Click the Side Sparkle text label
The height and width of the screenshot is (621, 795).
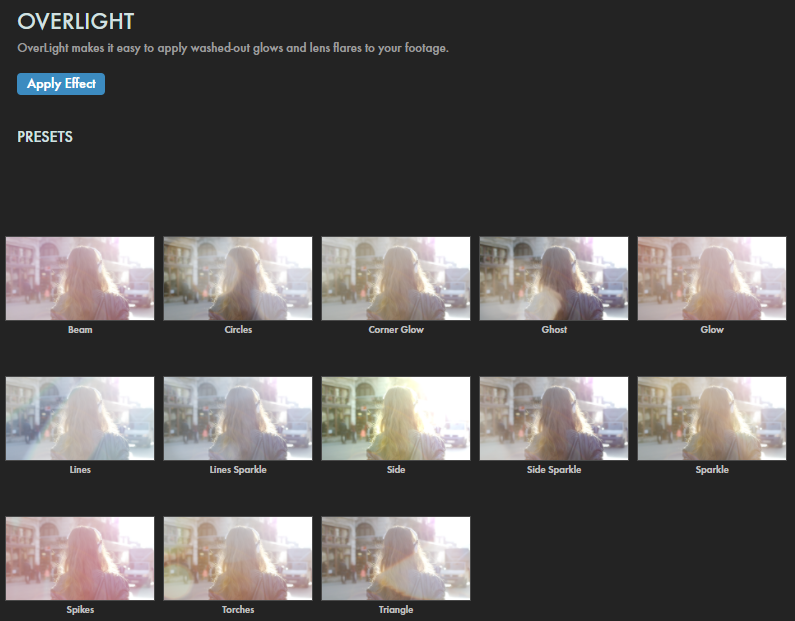pos(554,470)
